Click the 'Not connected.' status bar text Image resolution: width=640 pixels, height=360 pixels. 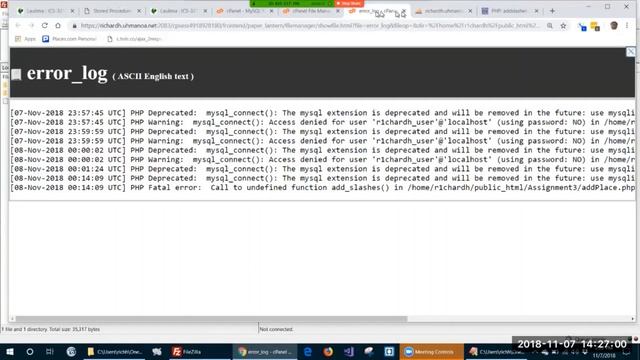coord(276,329)
